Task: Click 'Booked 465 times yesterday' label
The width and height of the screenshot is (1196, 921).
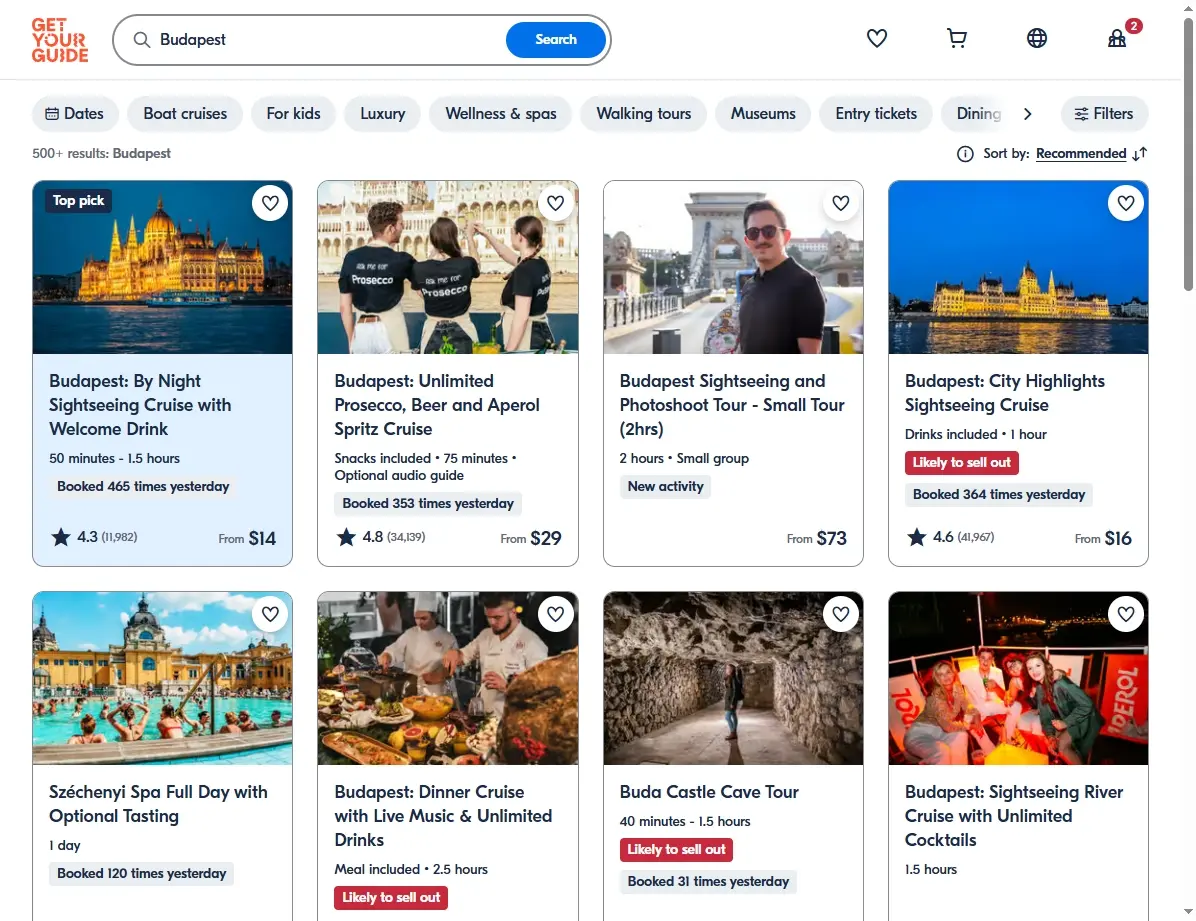Action: click(143, 487)
